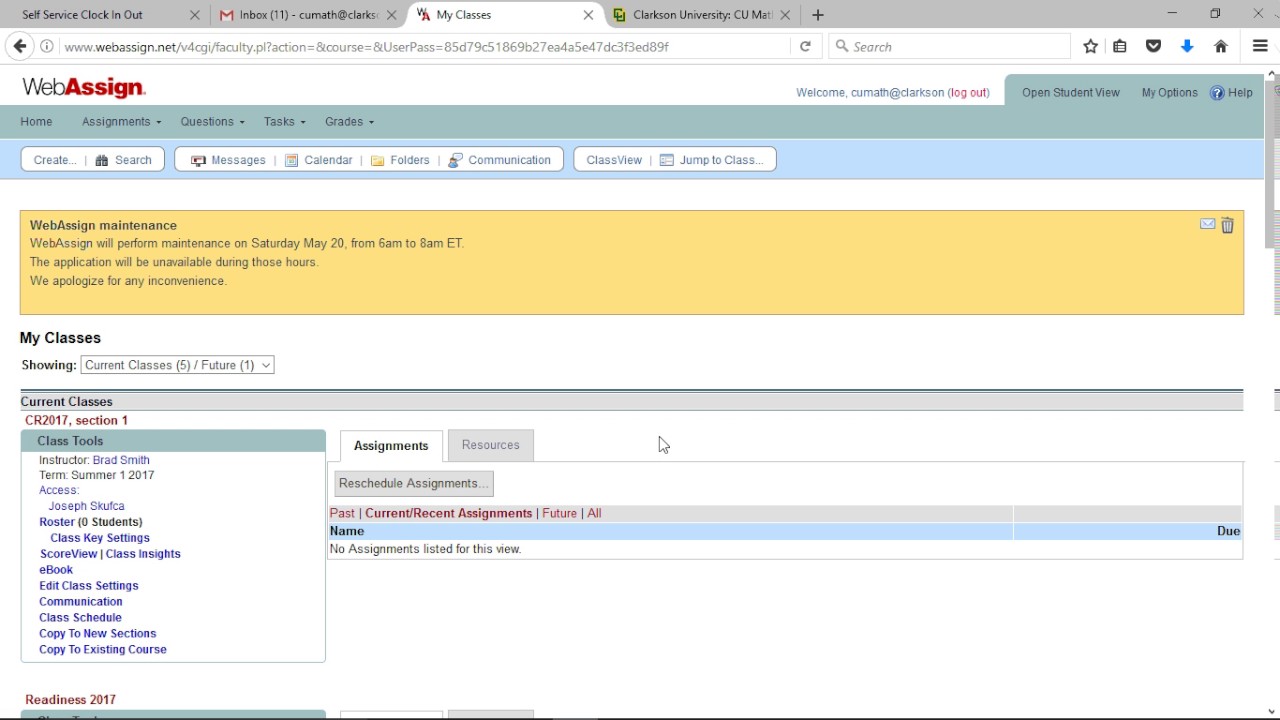
Task: Go to browser home page icon
Action: (1220, 46)
